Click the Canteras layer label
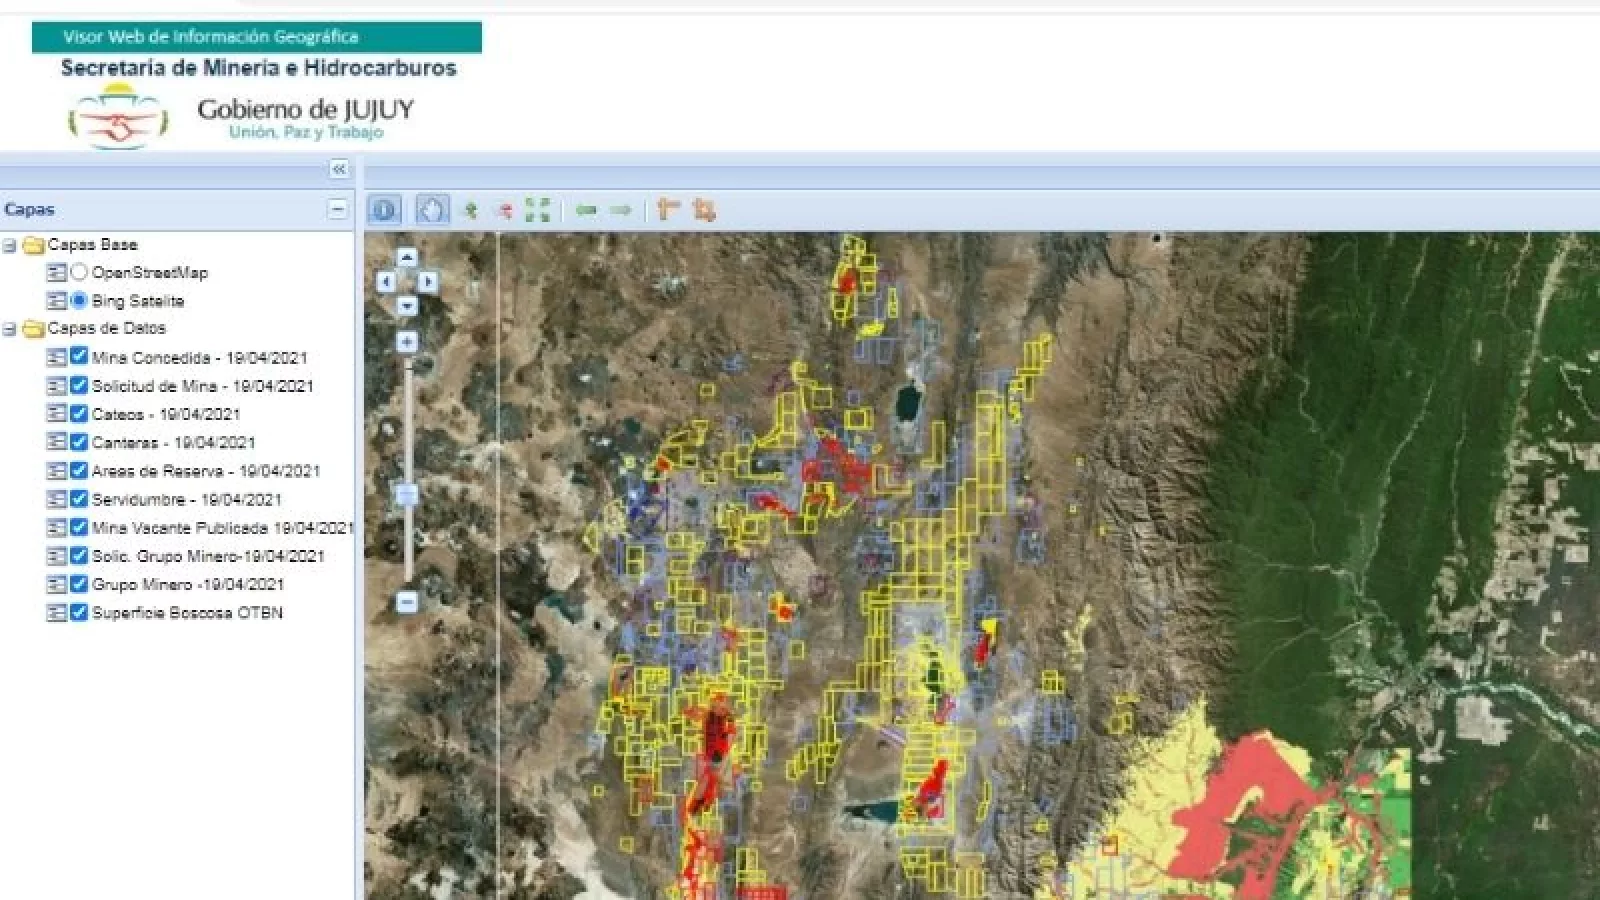Image resolution: width=1600 pixels, height=900 pixels. (173, 442)
